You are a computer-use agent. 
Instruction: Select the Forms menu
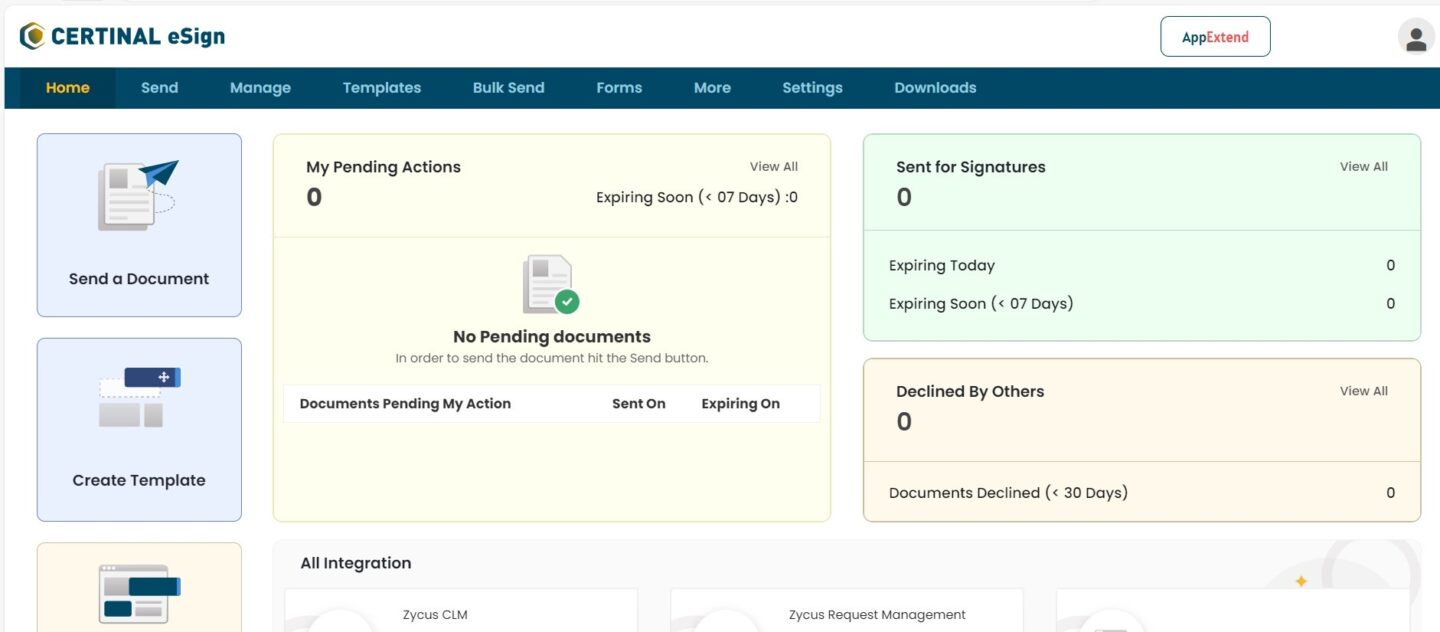[x=619, y=88]
